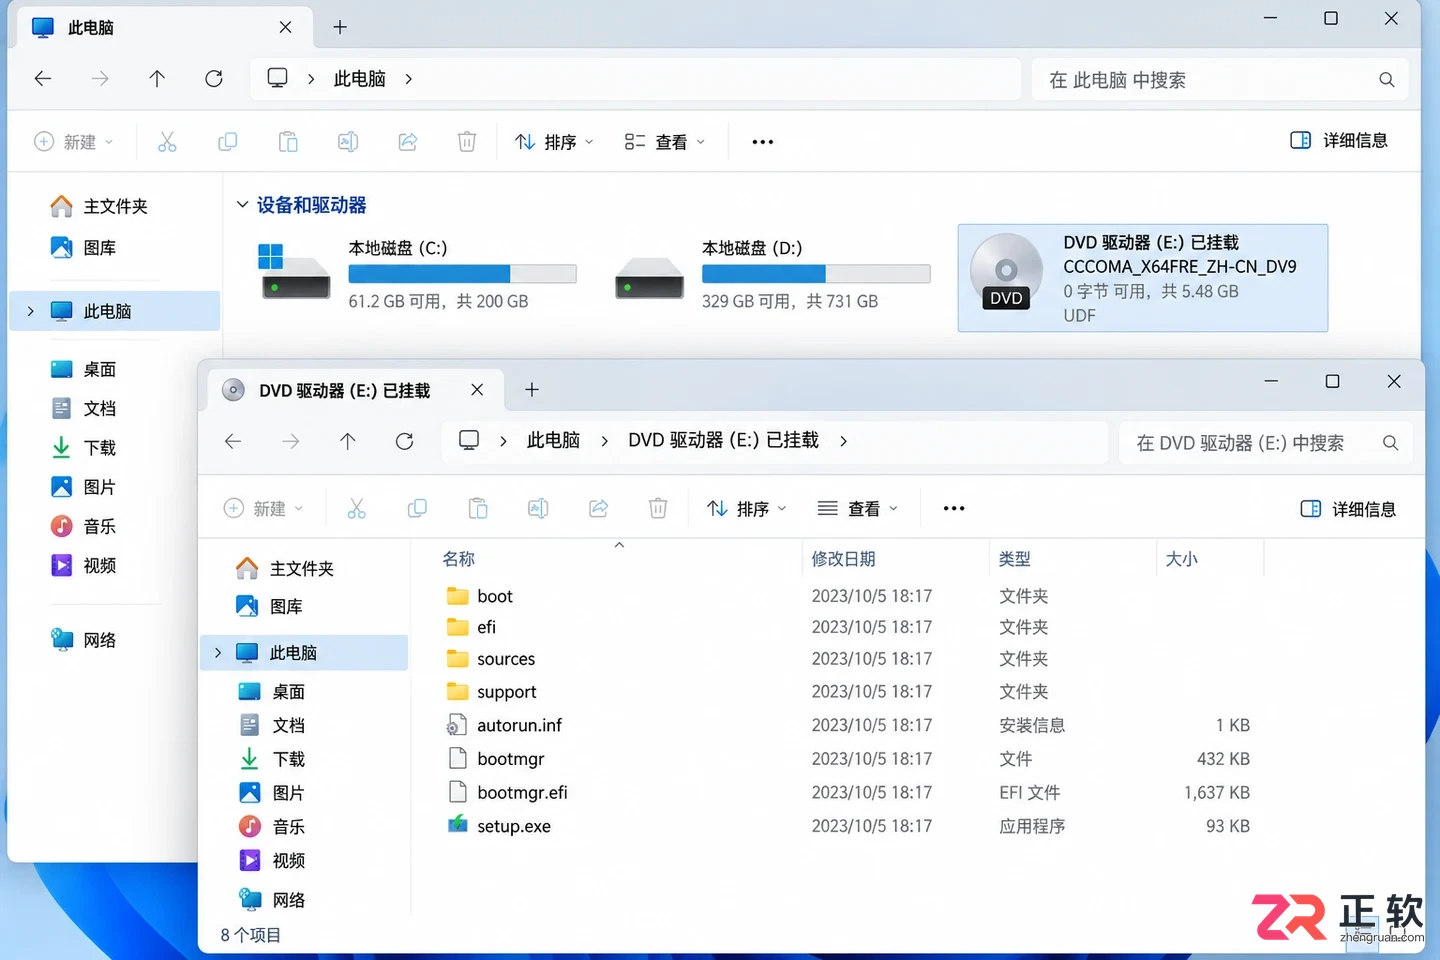Open 新建 dropdown in 此电脑 window
Viewport: 1440px width, 960px height.
74,142
